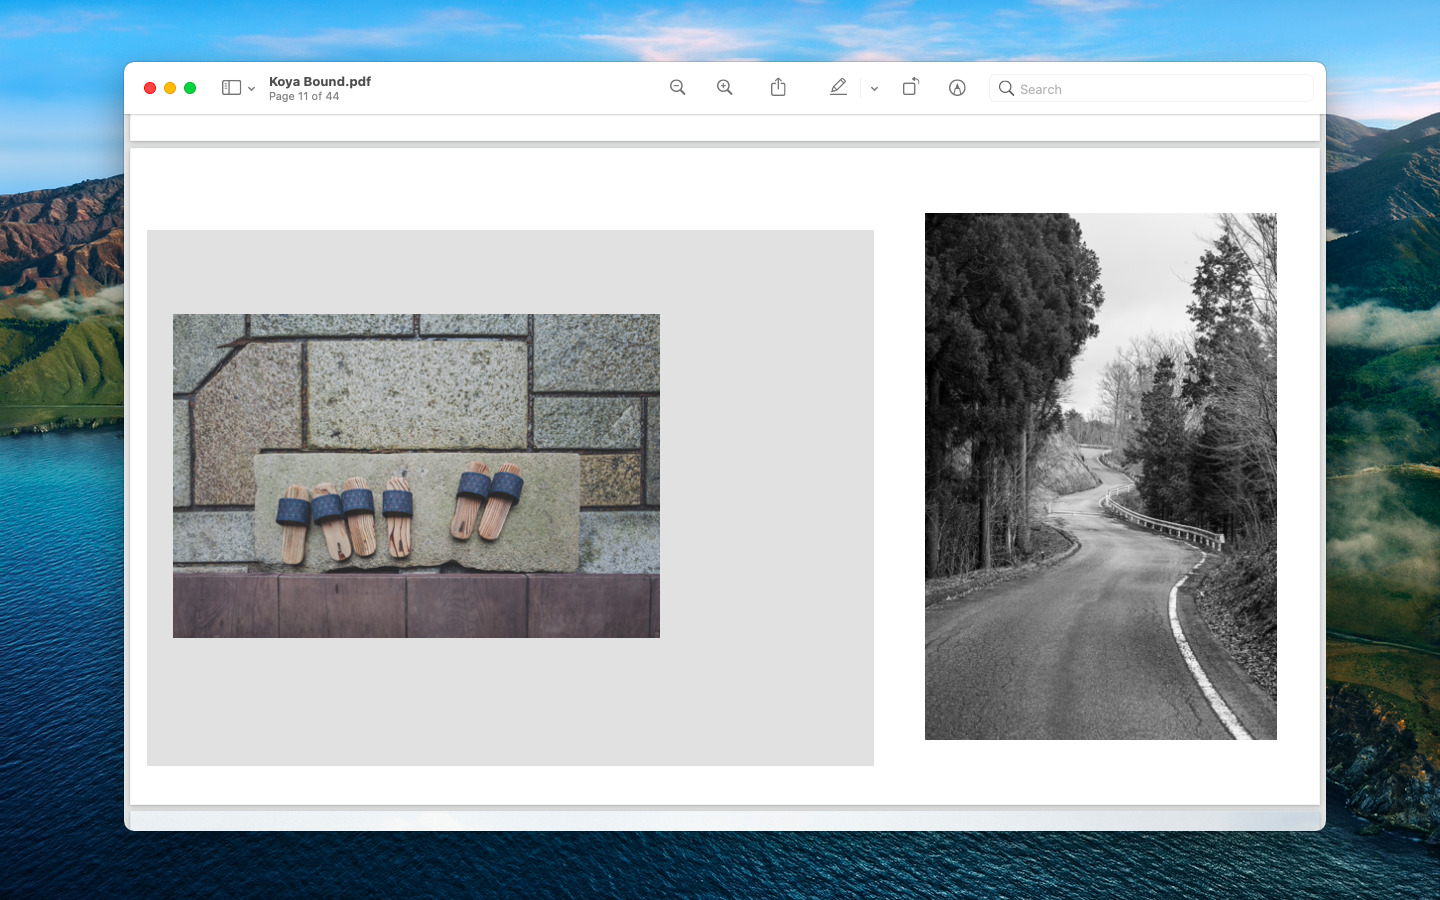Click the Zoom In magnifier icon

pos(725,88)
